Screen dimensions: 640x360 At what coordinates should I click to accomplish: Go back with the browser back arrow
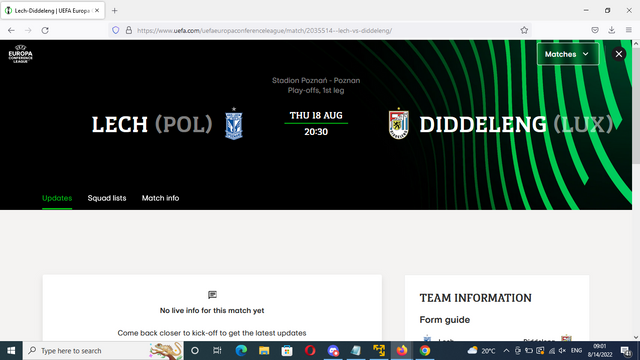11,30
